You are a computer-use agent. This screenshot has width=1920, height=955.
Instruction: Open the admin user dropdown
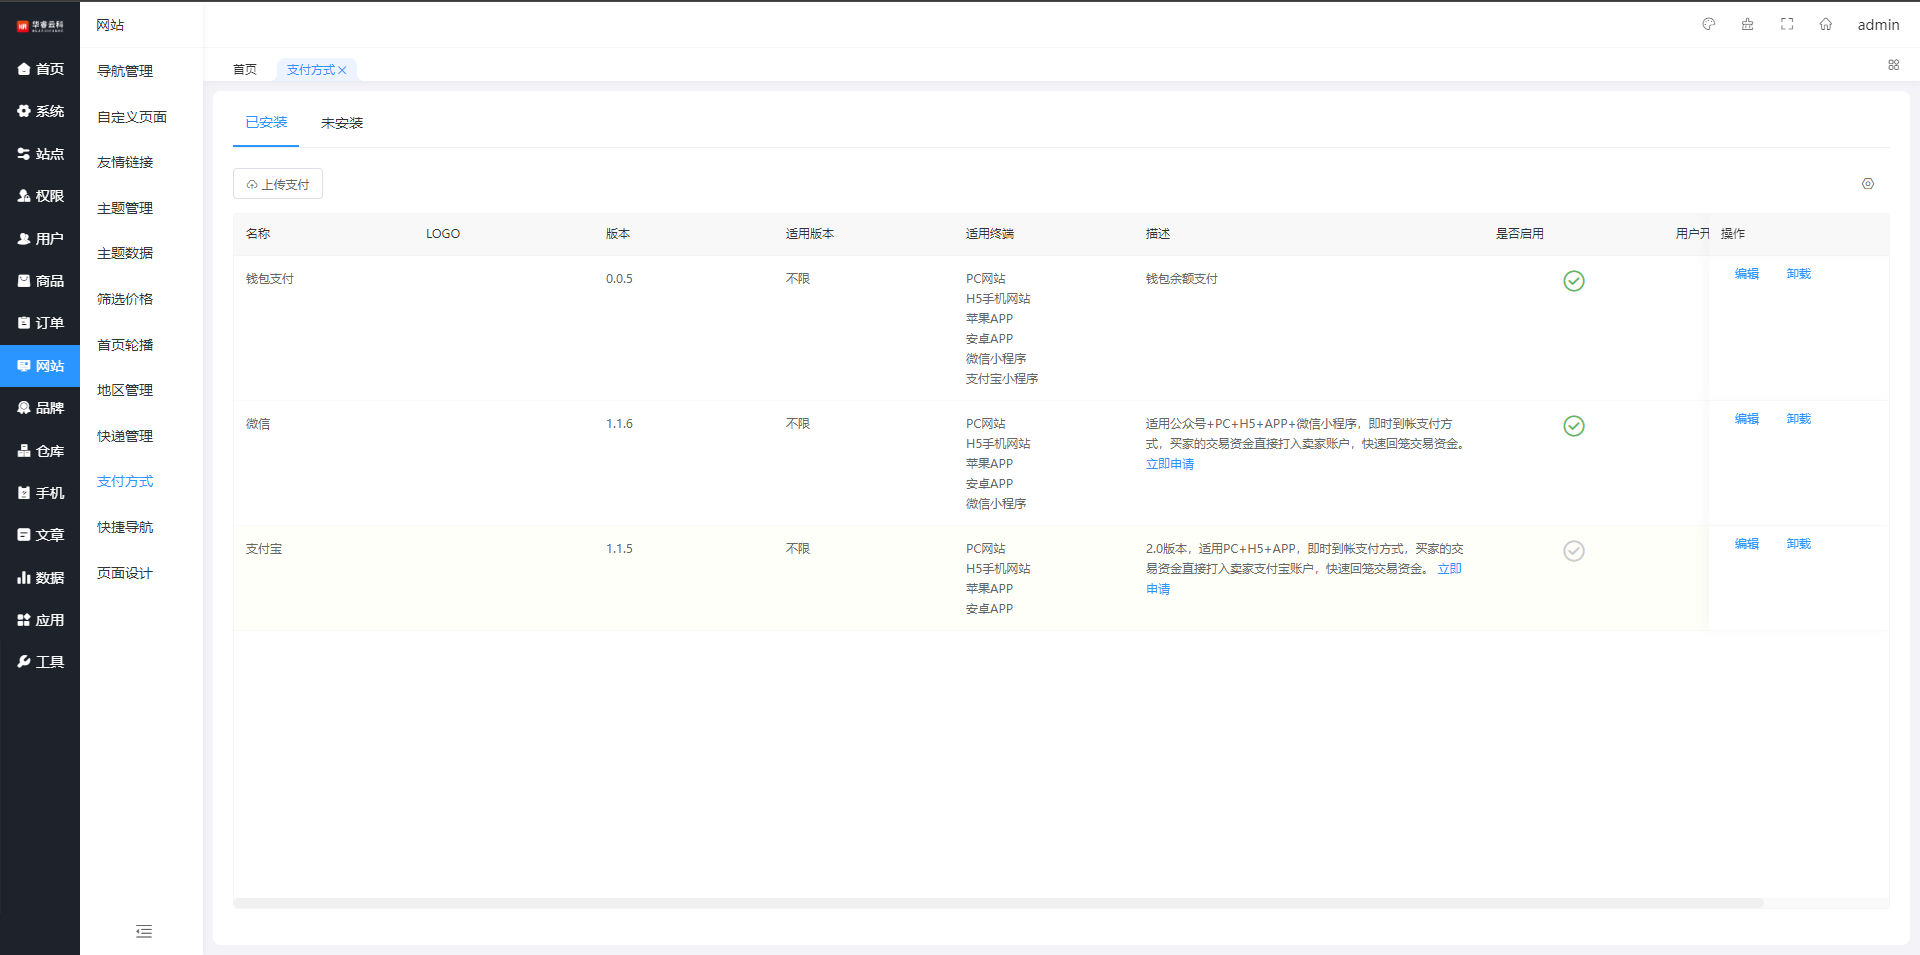(x=1878, y=25)
